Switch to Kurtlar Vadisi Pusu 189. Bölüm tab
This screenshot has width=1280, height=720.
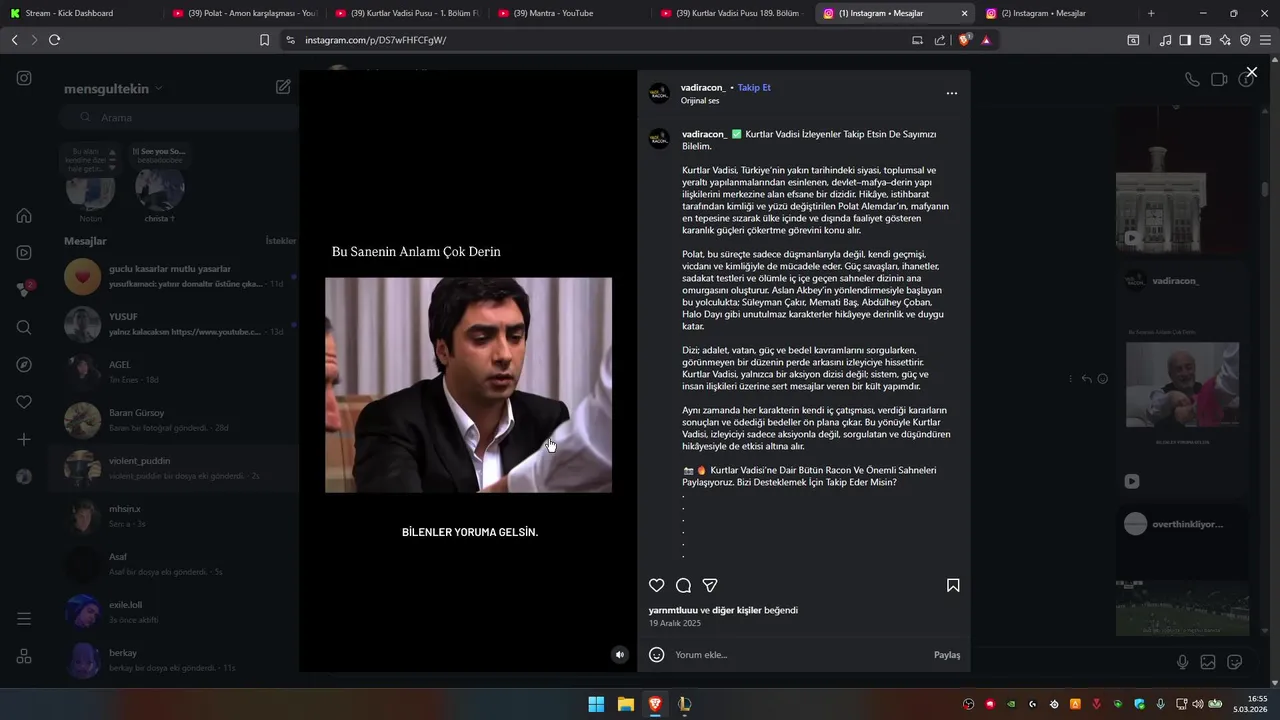(x=731, y=13)
